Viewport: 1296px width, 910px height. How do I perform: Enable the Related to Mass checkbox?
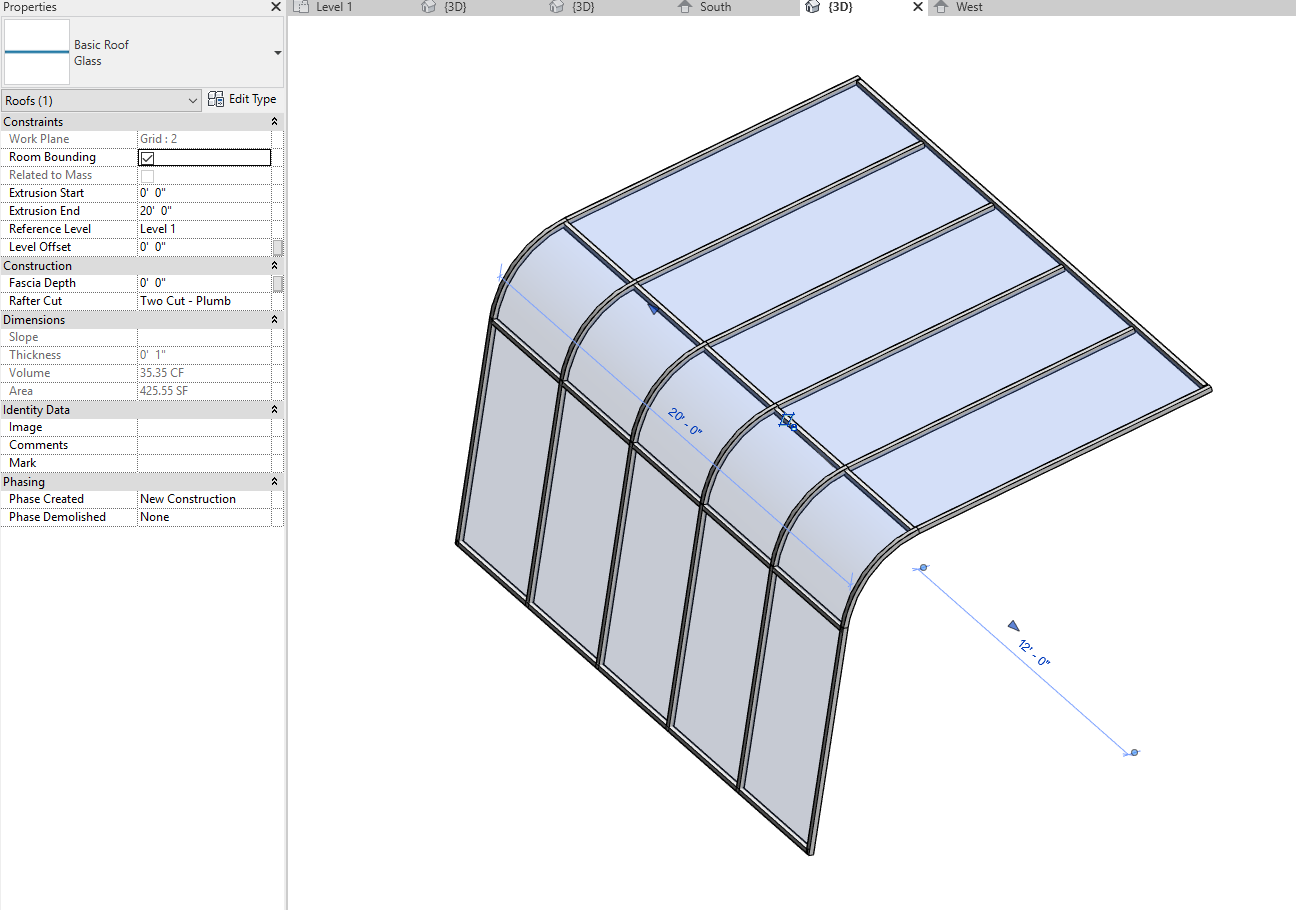pyautogui.click(x=146, y=175)
